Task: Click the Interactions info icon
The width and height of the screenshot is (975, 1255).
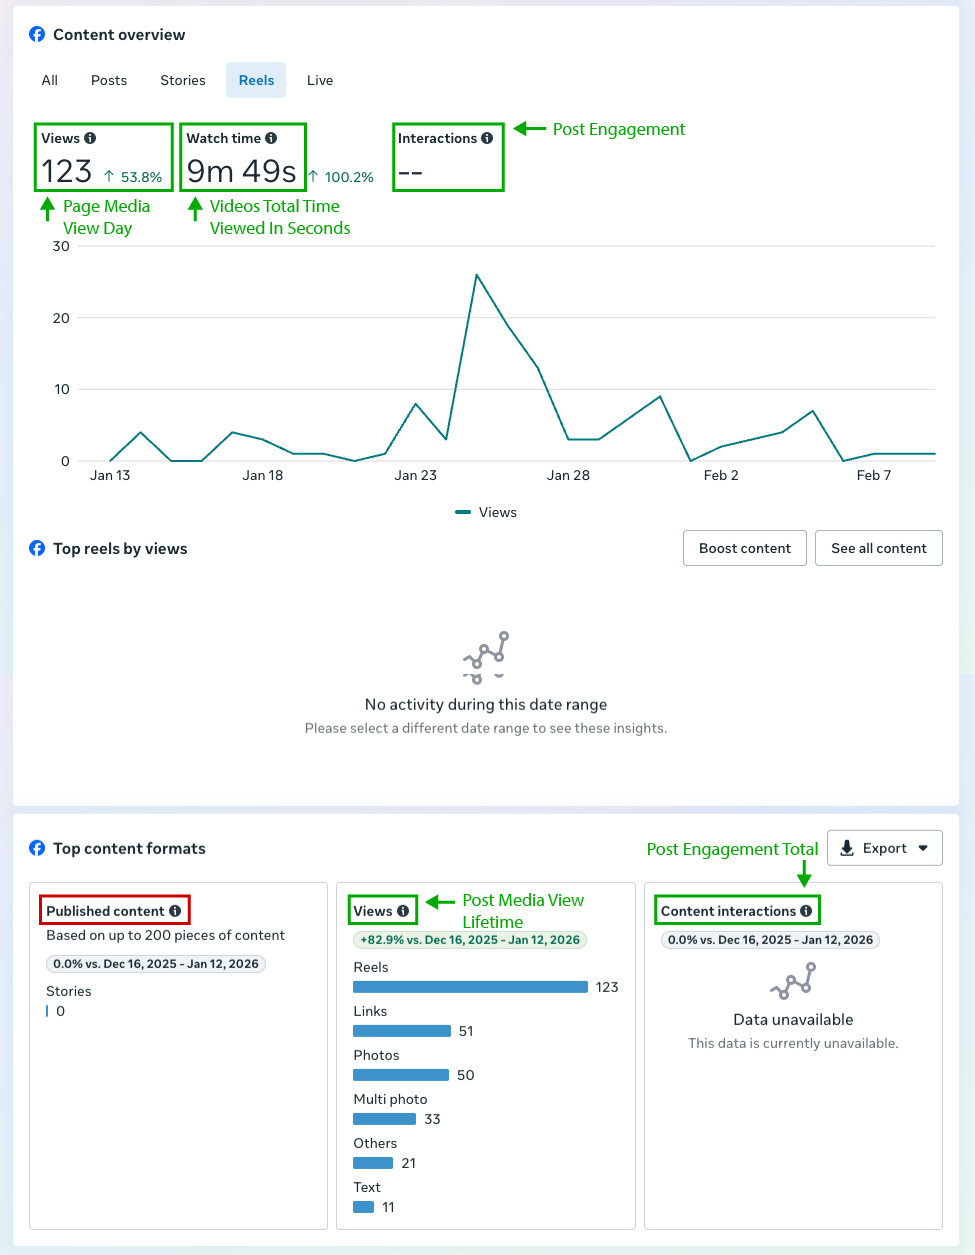Action: 487,139
